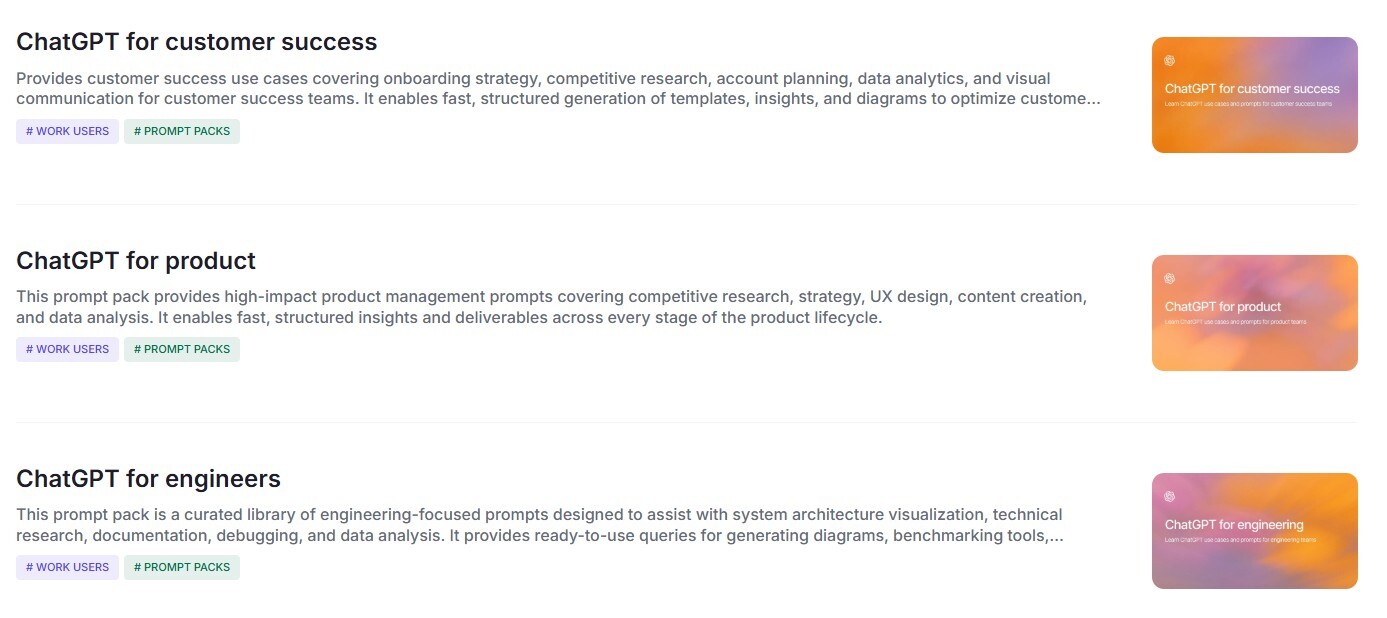Screen dimensions: 1387x618
Task: Click 'ChatGPT for engineering' text on thumbnail
Action: click(x=1234, y=525)
